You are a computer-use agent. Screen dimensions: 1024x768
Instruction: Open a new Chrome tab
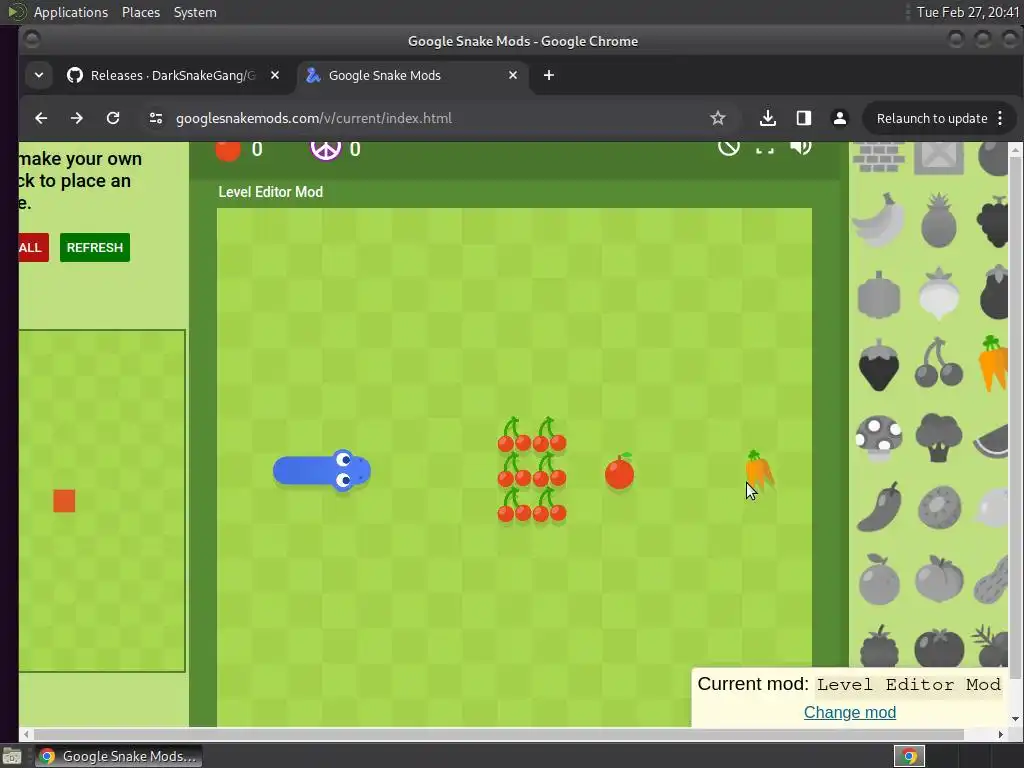(549, 76)
